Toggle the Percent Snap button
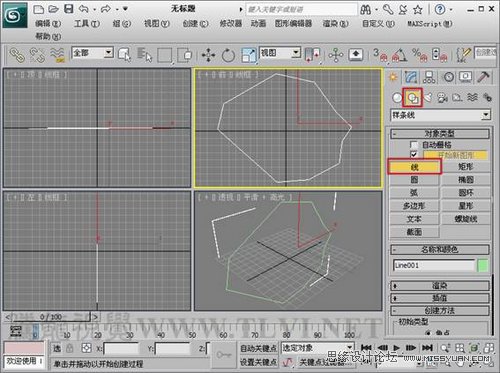500x373 pixels. tap(420, 55)
